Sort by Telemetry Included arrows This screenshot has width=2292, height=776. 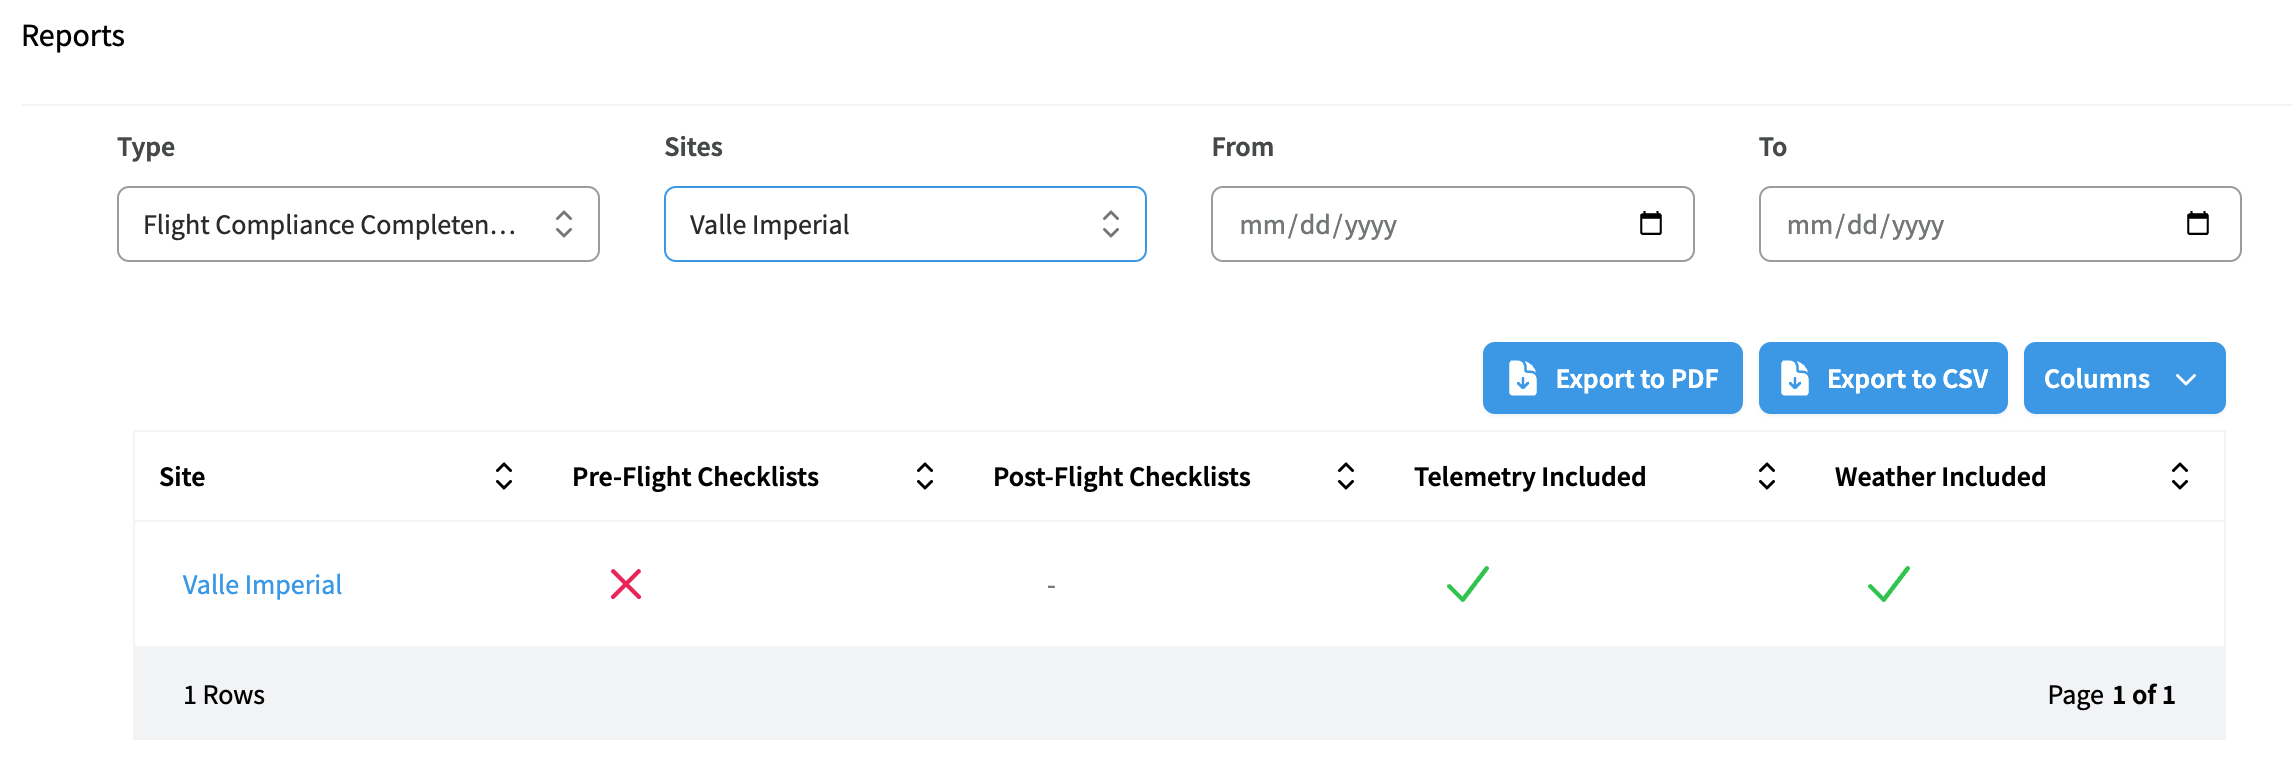coord(1767,476)
